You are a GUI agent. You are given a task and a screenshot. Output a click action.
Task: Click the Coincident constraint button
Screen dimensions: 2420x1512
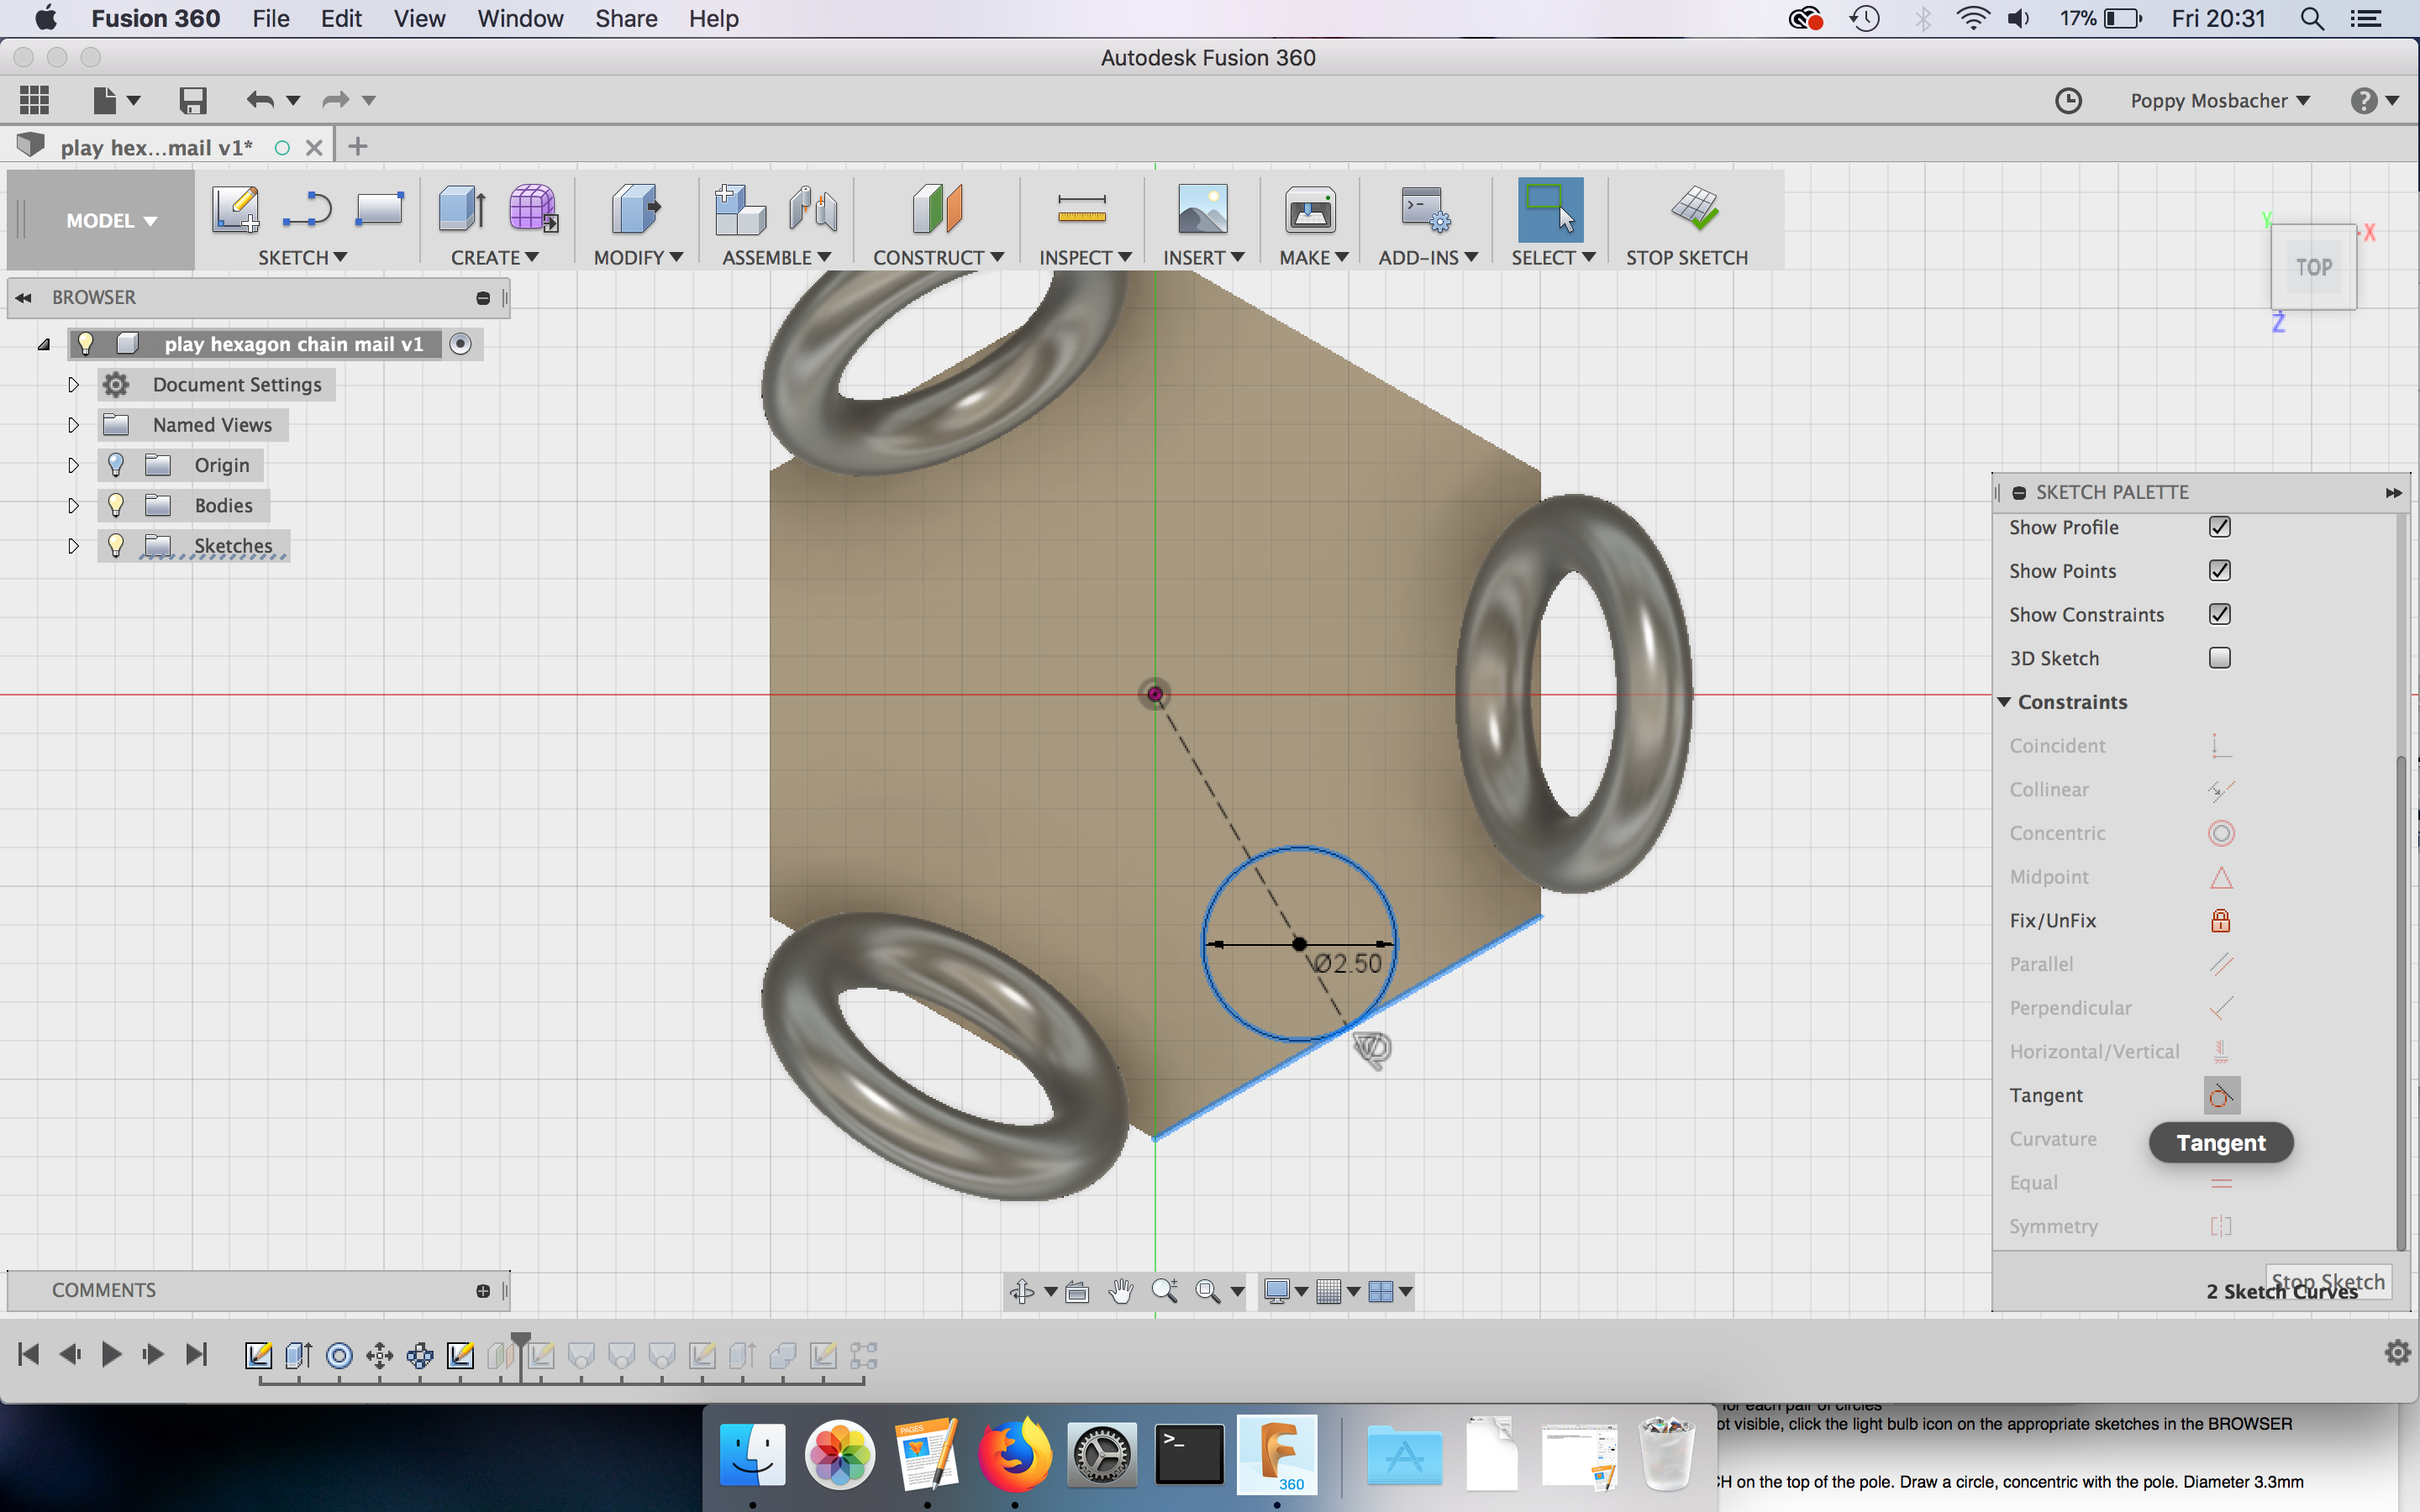[x=2222, y=746]
